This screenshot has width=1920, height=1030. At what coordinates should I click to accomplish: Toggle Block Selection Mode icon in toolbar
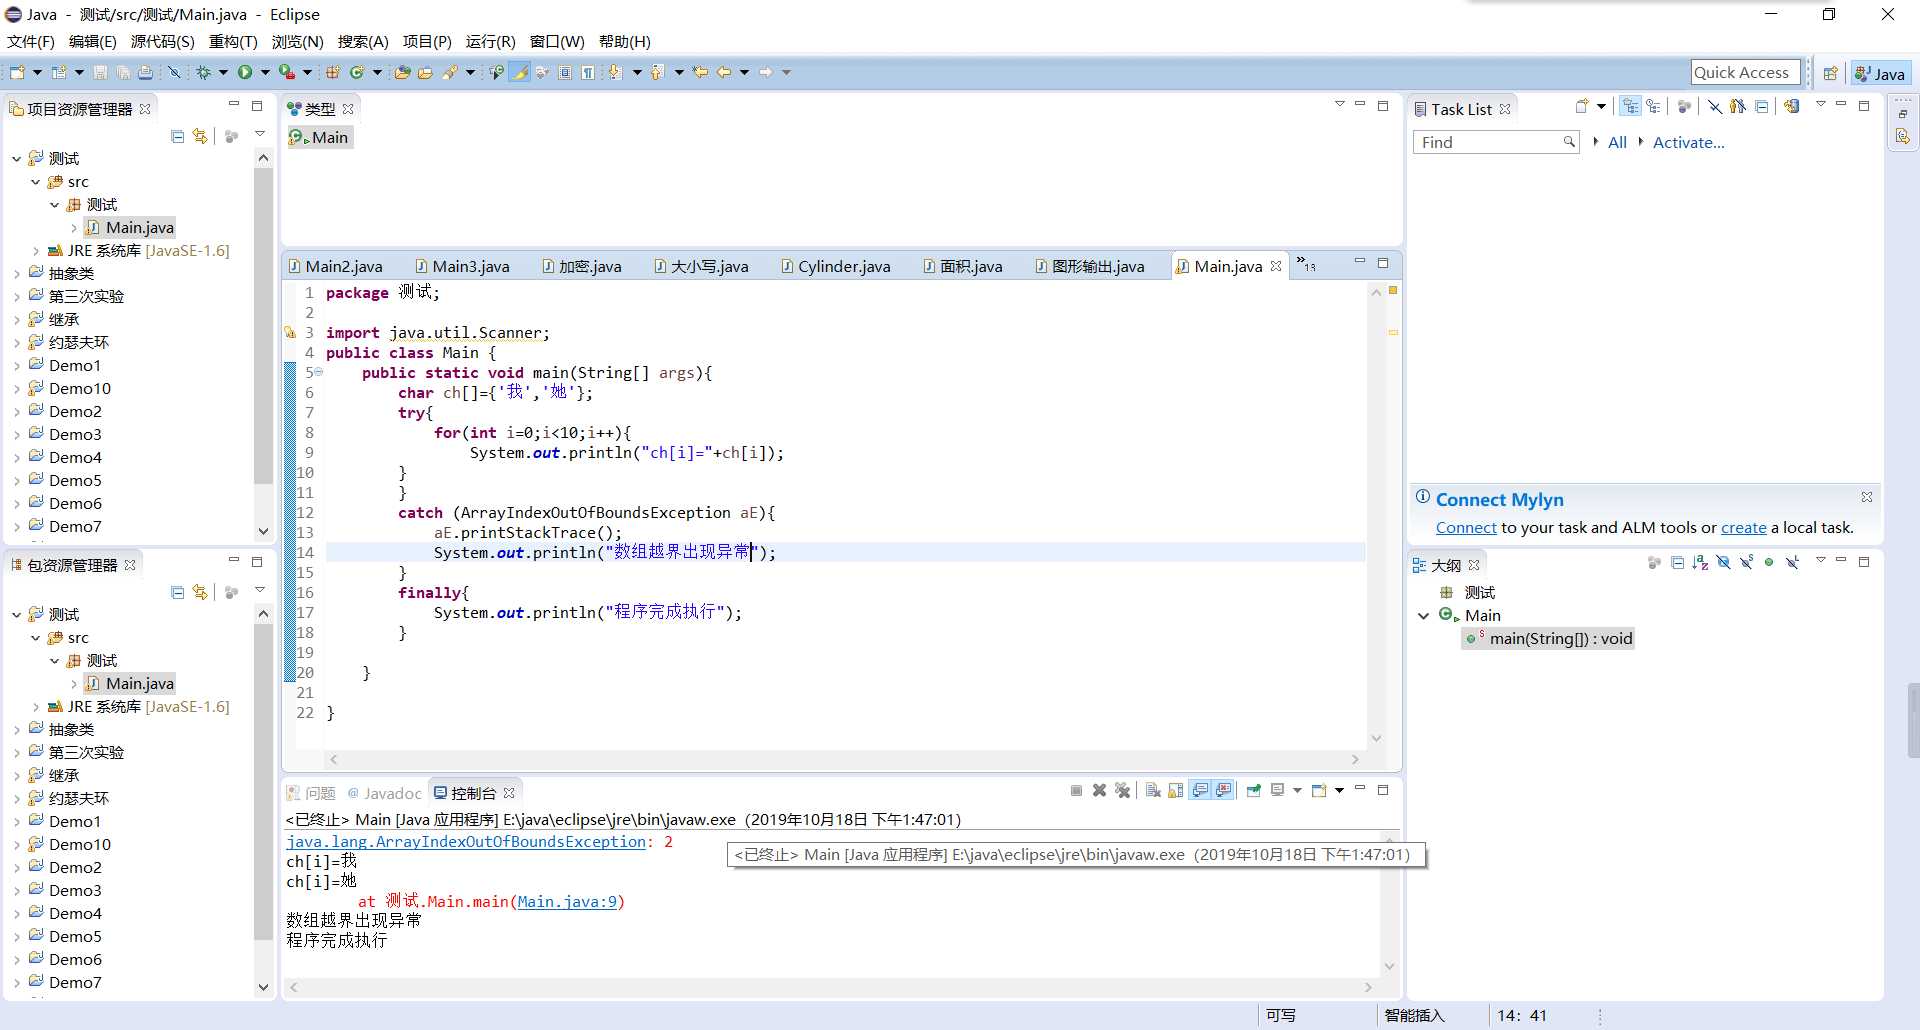[565, 72]
